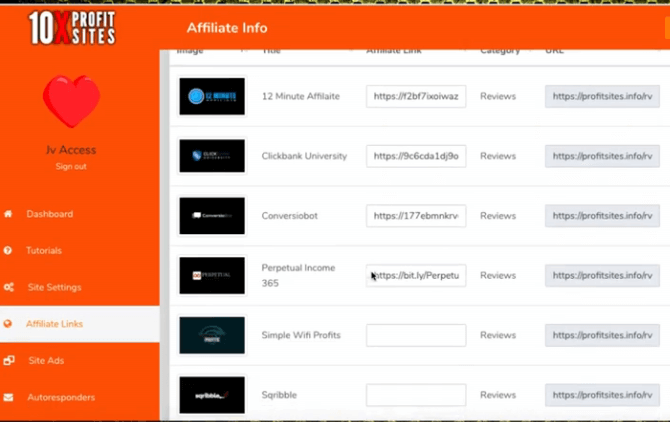This screenshot has width=670, height=422.
Task: Open Site Settings in the sidebar
Action: tap(54, 287)
